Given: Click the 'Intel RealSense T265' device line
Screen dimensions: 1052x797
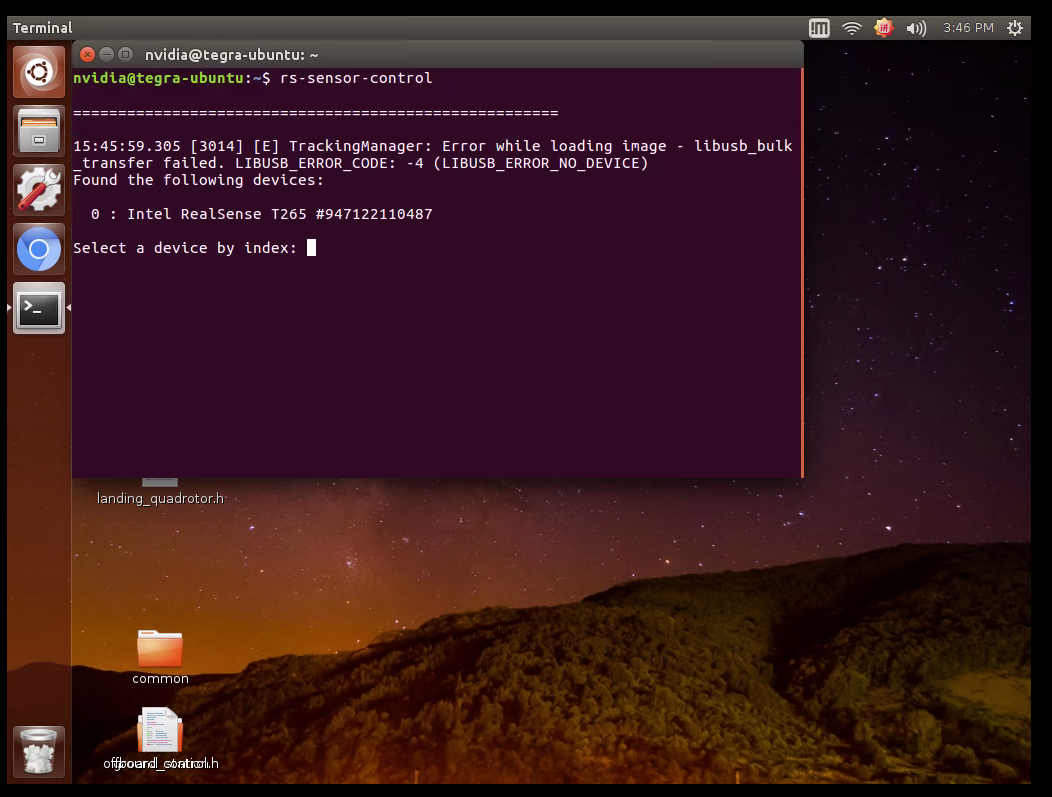Looking at the screenshot, I should click(x=262, y=214).
